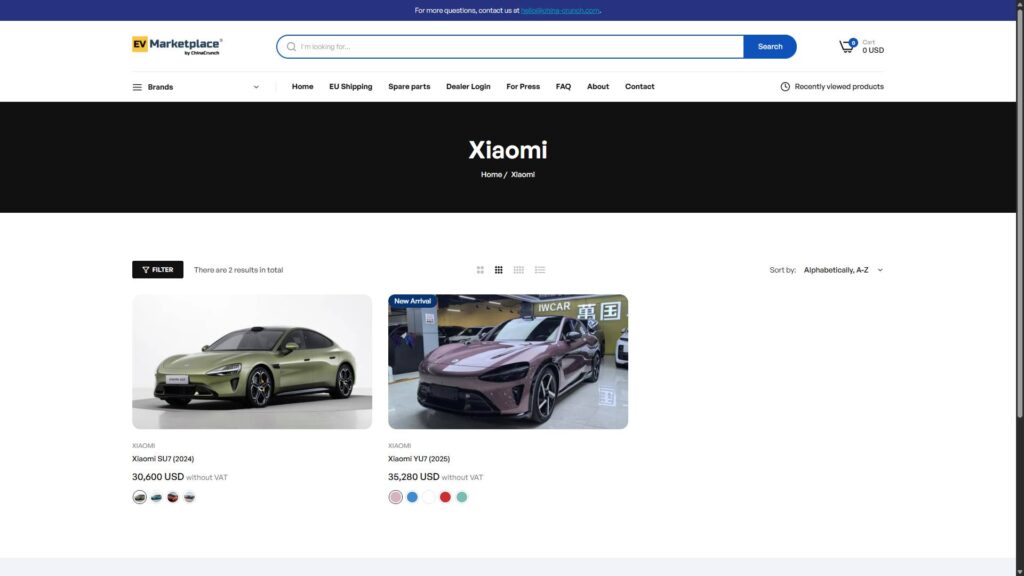Image resolution: width=1024 pixels, height=576 pixels.
Task: Click XIAOMI brand label above SU7
Action: (144, 446)
